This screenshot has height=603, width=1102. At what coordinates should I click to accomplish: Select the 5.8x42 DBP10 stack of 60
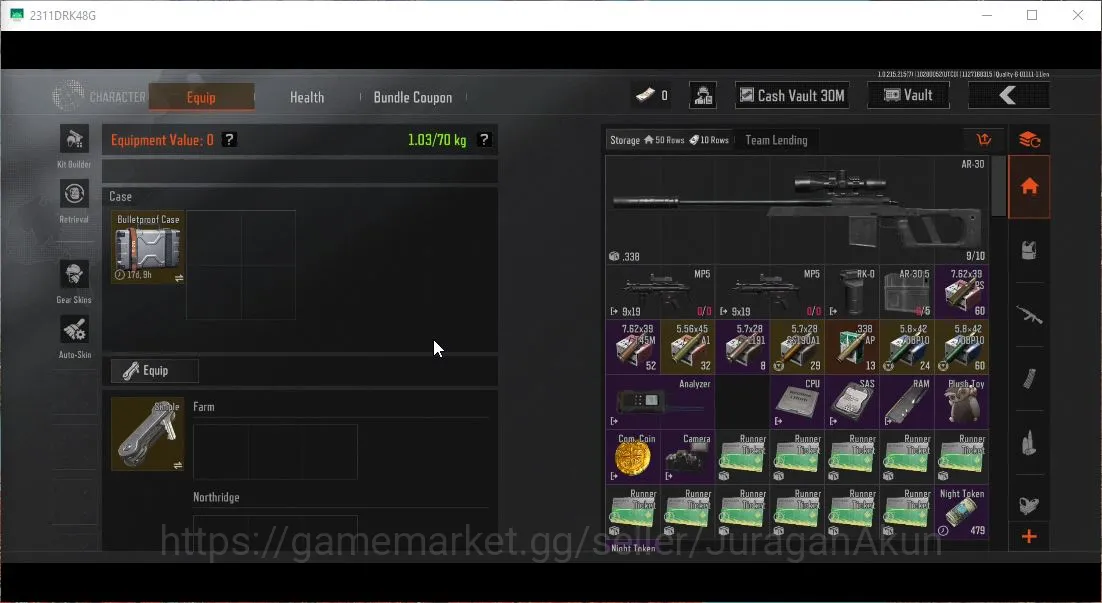point(962,346)
